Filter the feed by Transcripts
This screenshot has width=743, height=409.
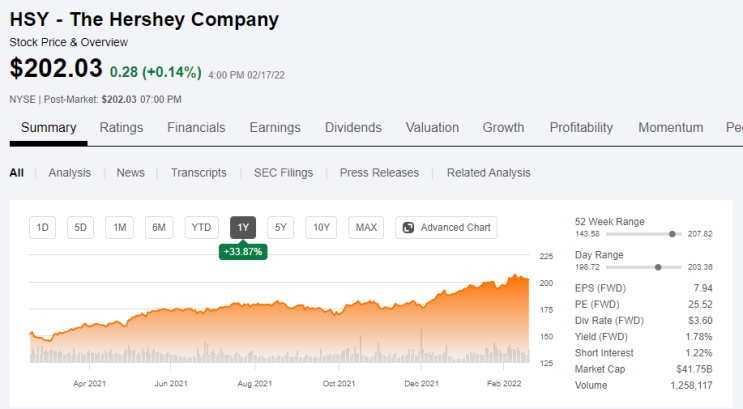tap(199, 173)
